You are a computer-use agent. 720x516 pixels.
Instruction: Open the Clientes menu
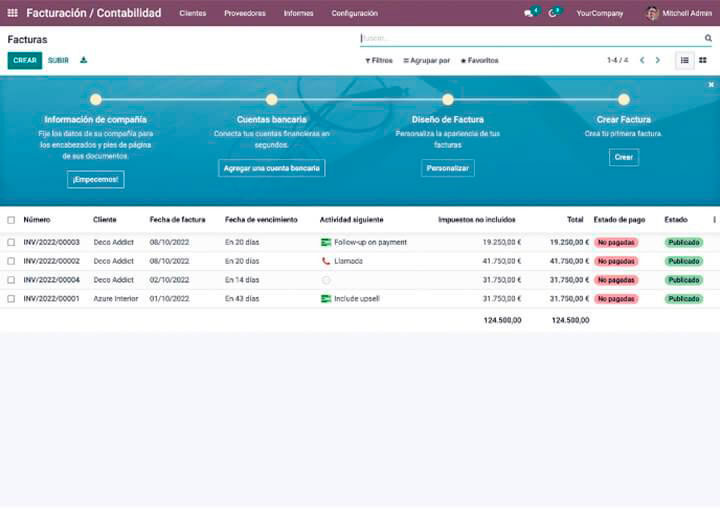[x=192, y=13]
